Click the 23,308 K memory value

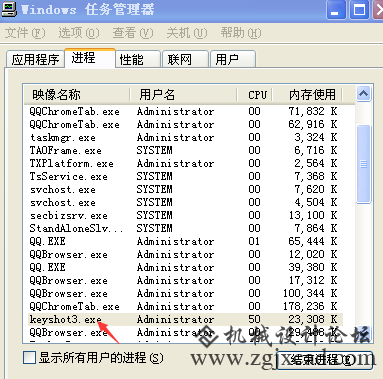click(313, 319)
